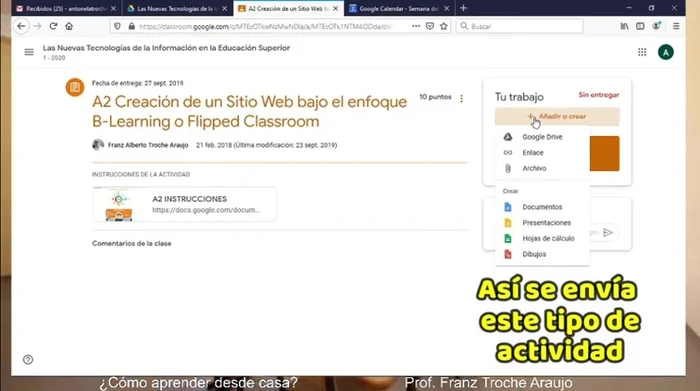700x391 pixels.
Task: Open the Firefox application menu
Action: pos(676,26)
